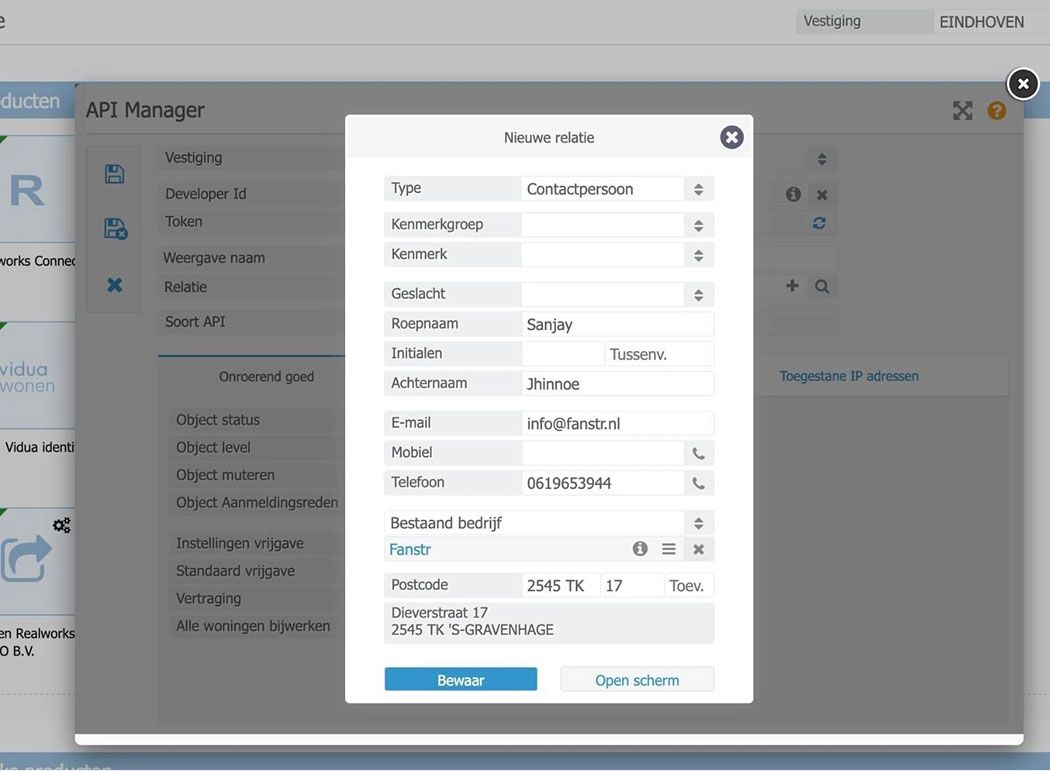Click the orange help question mark icon
The width and height of the screenshot is (1050, 771).
pyautogui.click(x=996, y=111)
